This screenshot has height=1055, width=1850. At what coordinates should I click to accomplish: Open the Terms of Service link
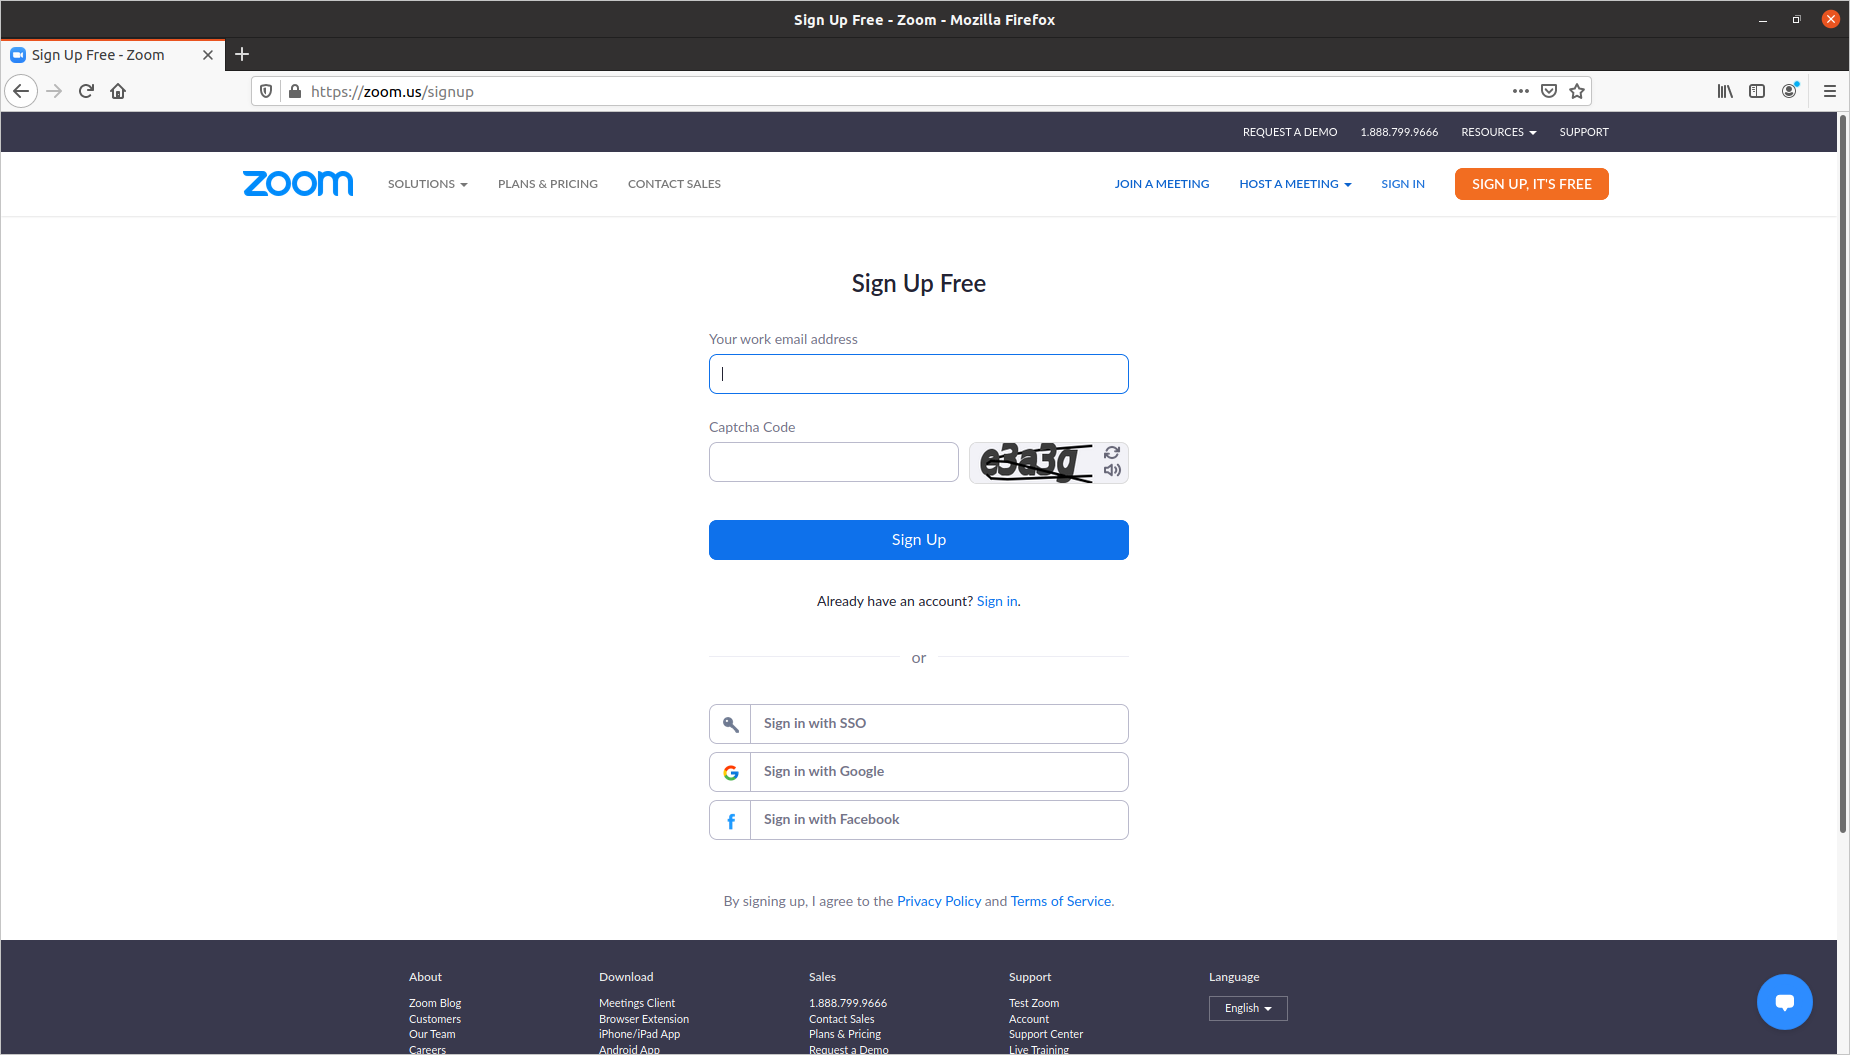point(1061,901)
